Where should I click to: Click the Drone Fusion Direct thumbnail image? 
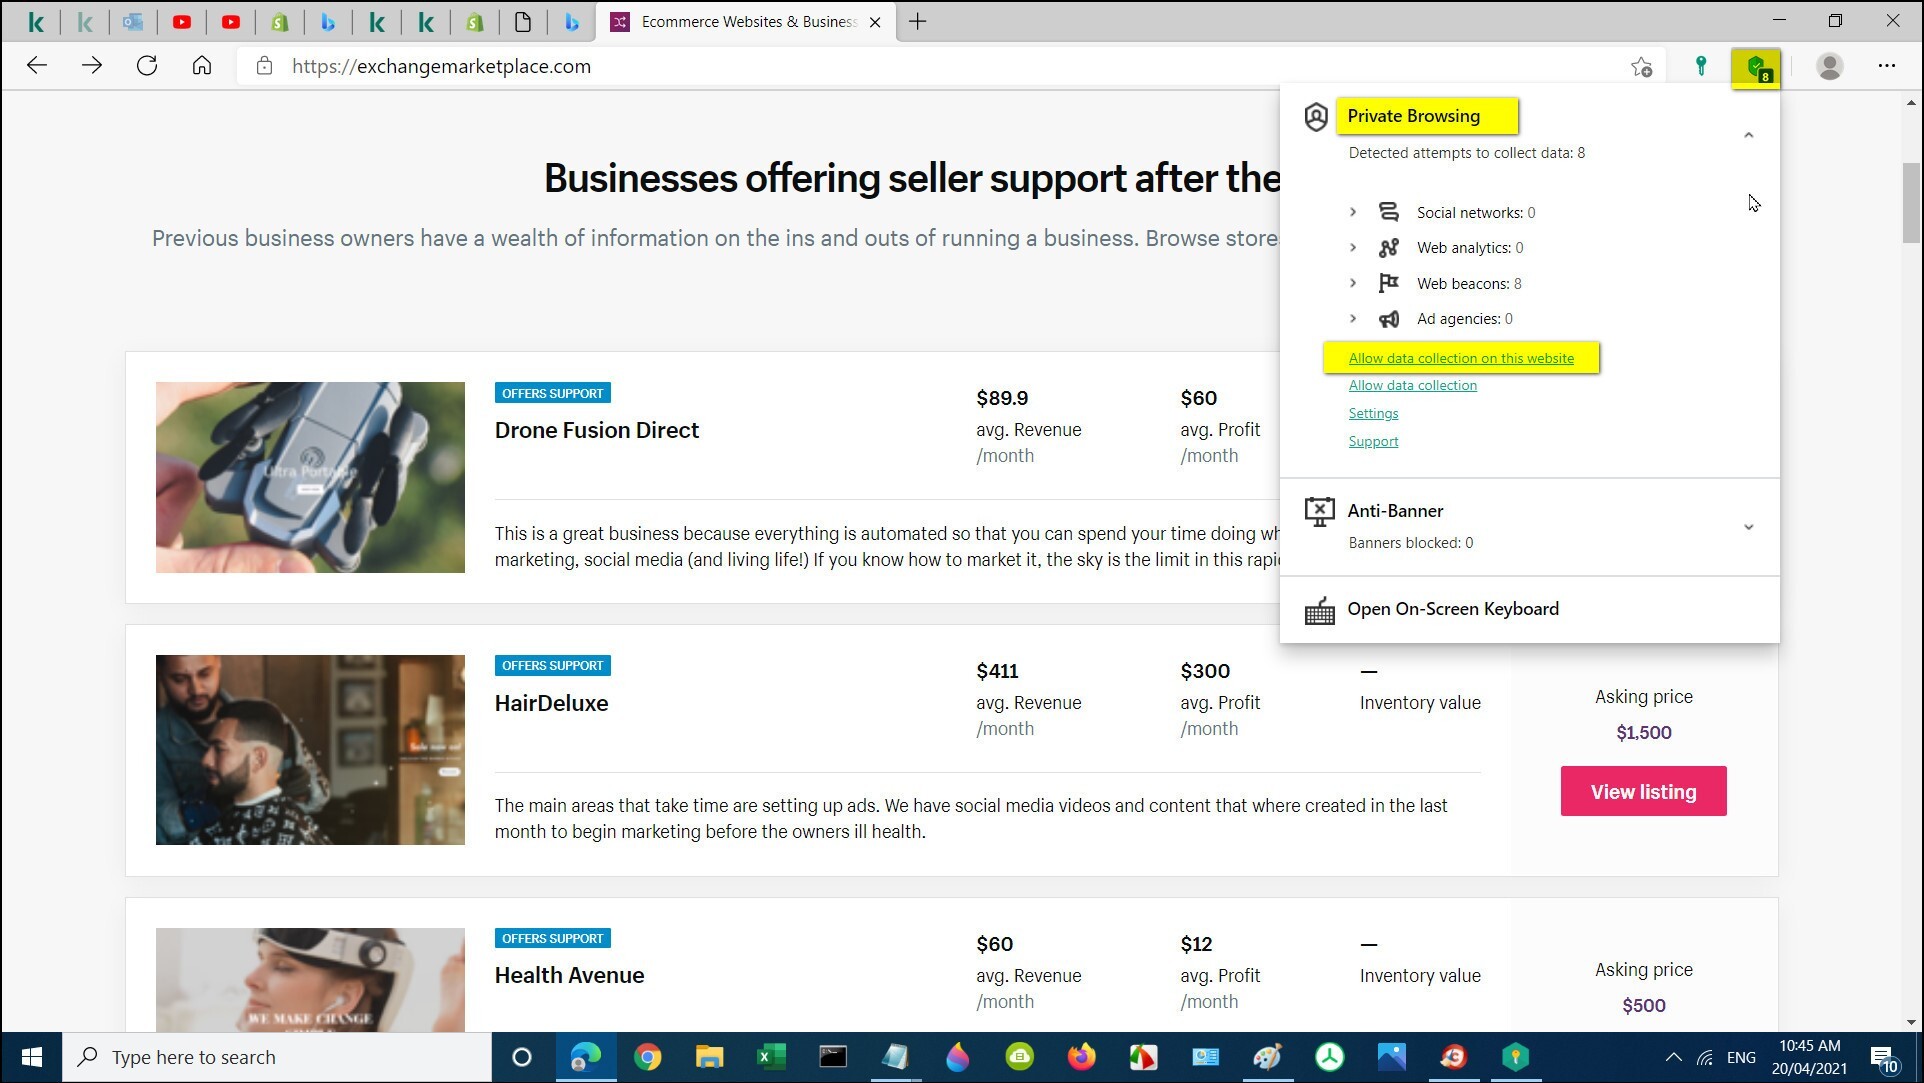310,477
